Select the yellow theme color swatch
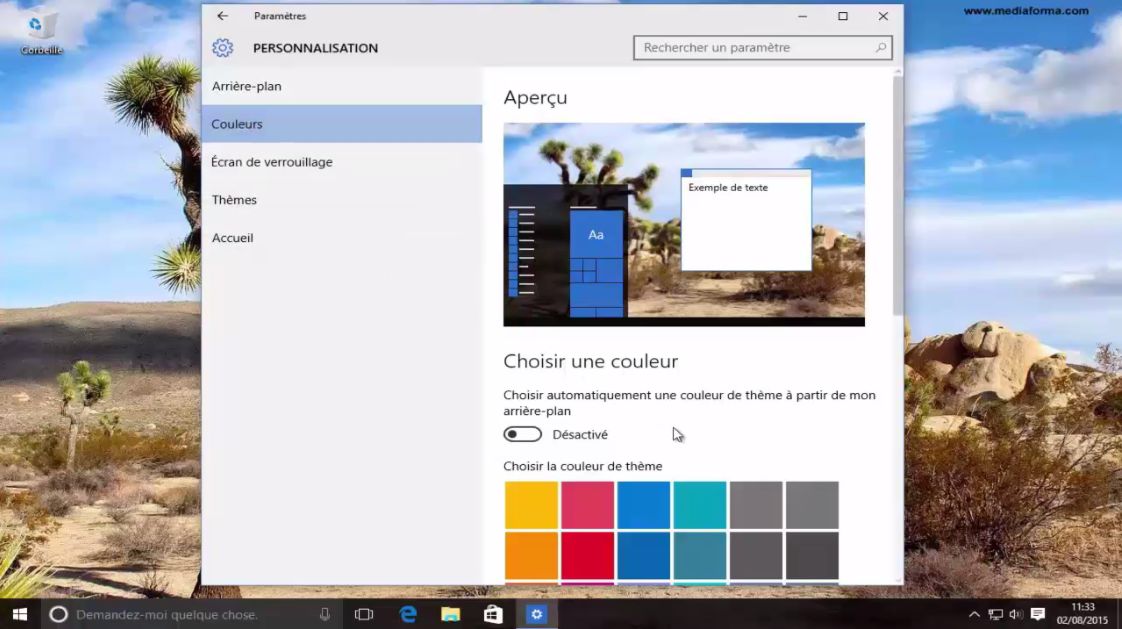1122x629 pixels. (x=531, y=503)
